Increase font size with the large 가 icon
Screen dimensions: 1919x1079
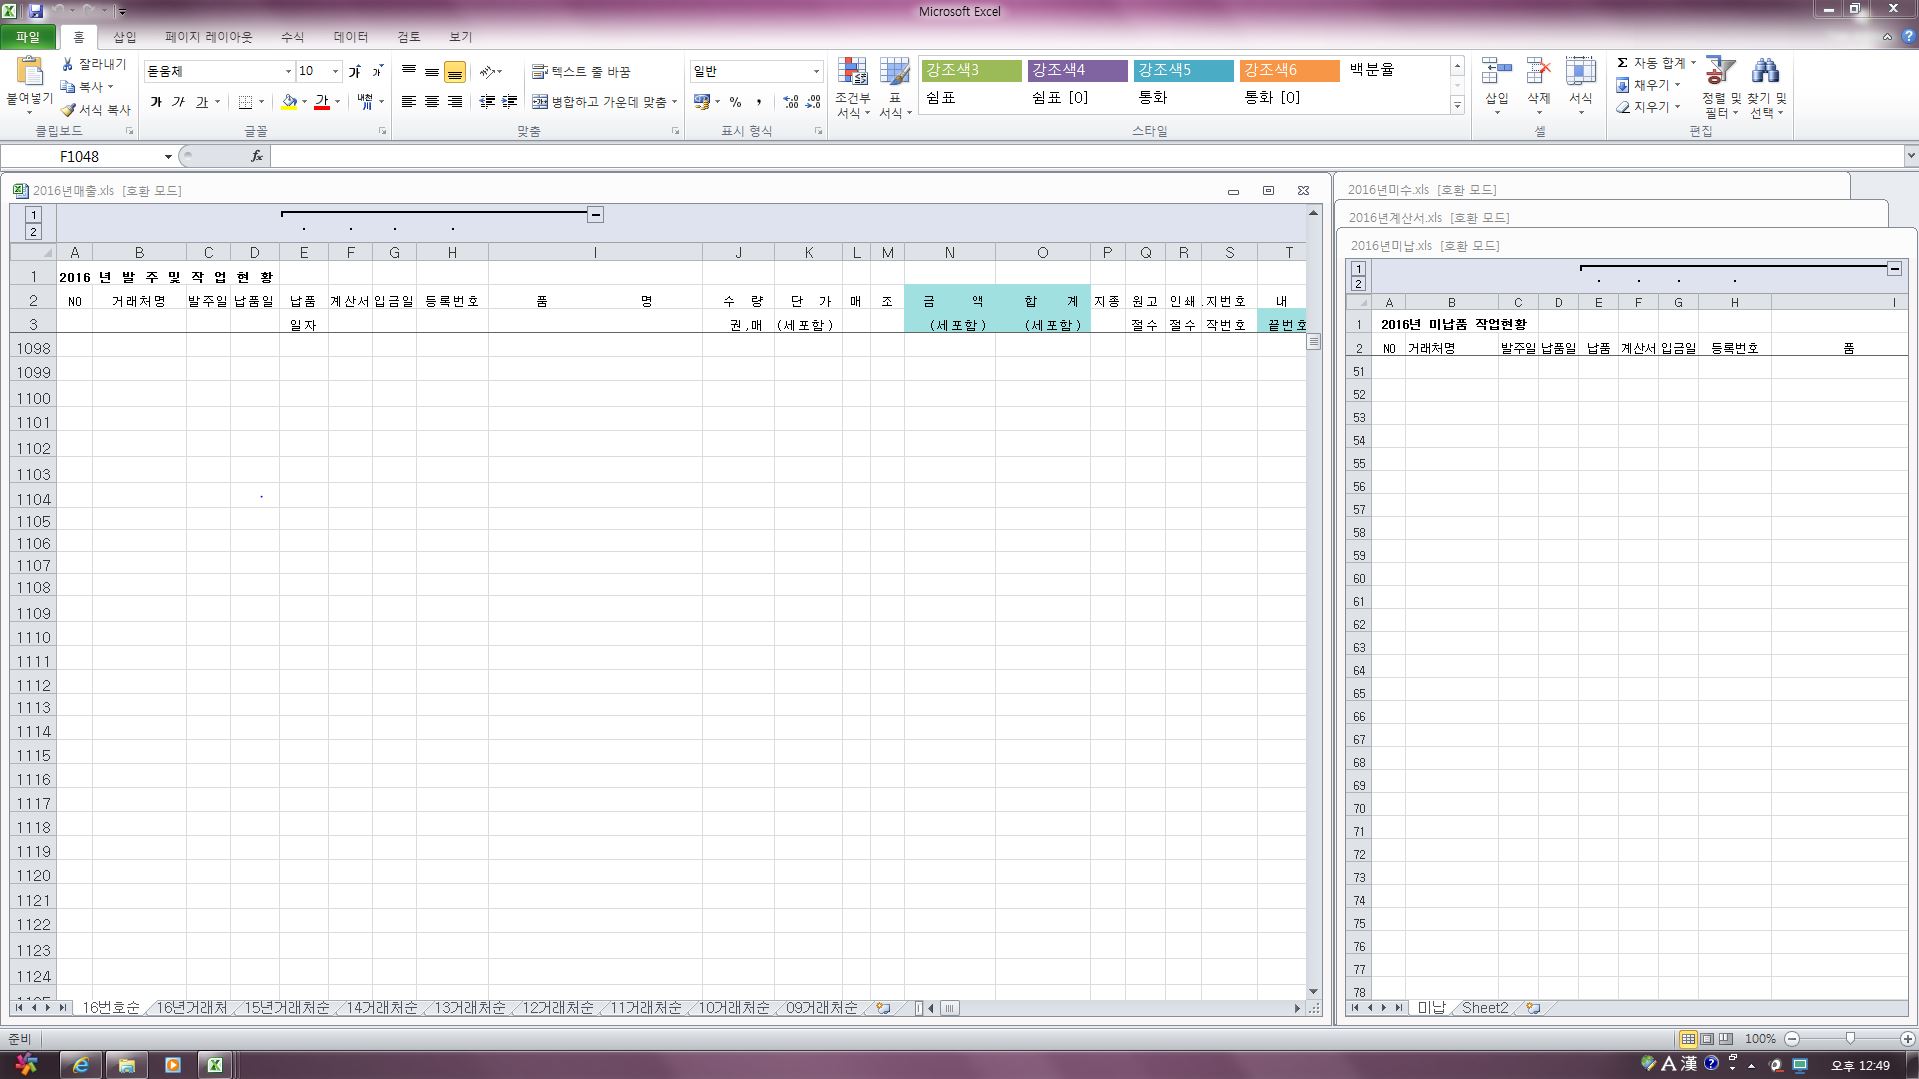pyautogui.click(x=354, y=71)
